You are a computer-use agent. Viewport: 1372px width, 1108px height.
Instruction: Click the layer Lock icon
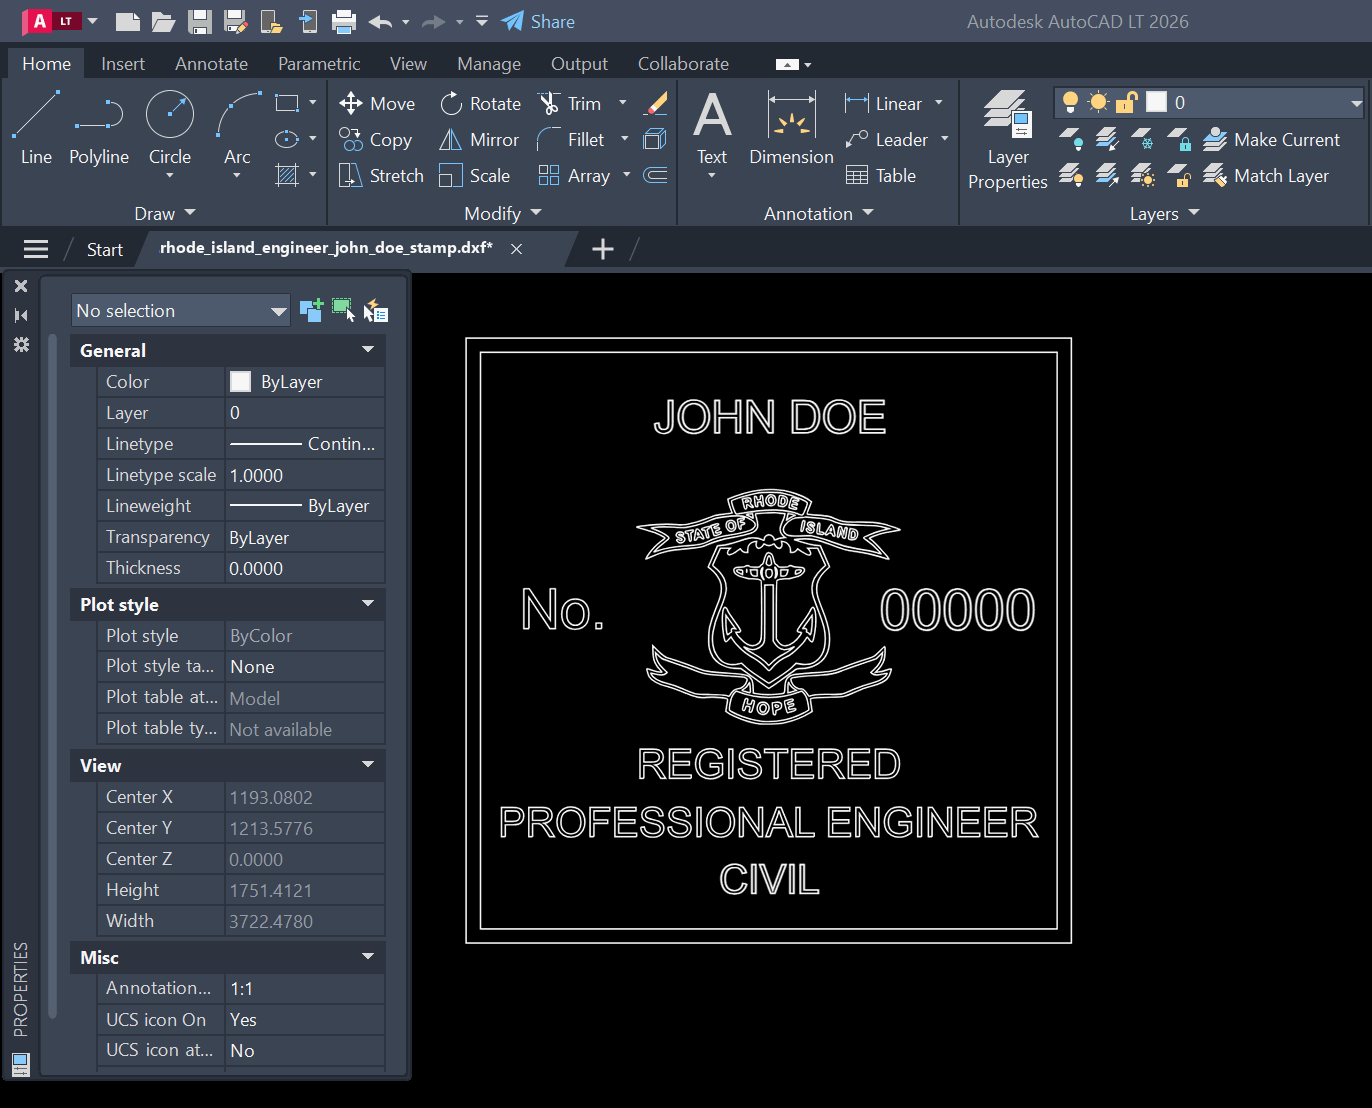tap(1179, 139)
